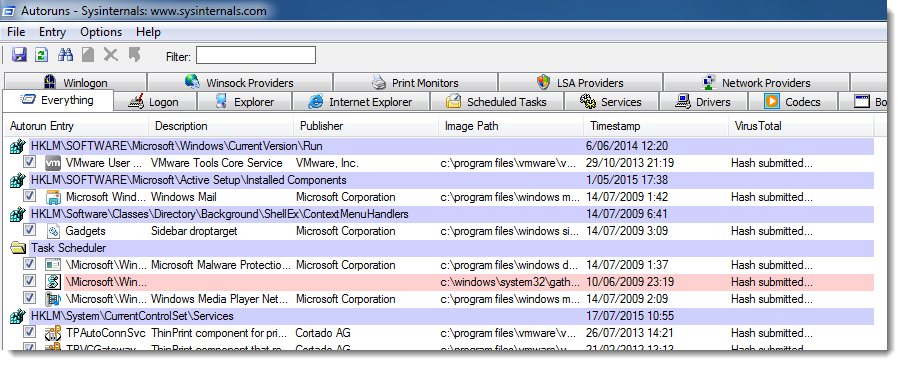Sort by Autorun Entry column header
902x365 pixels.
point(77,126)
